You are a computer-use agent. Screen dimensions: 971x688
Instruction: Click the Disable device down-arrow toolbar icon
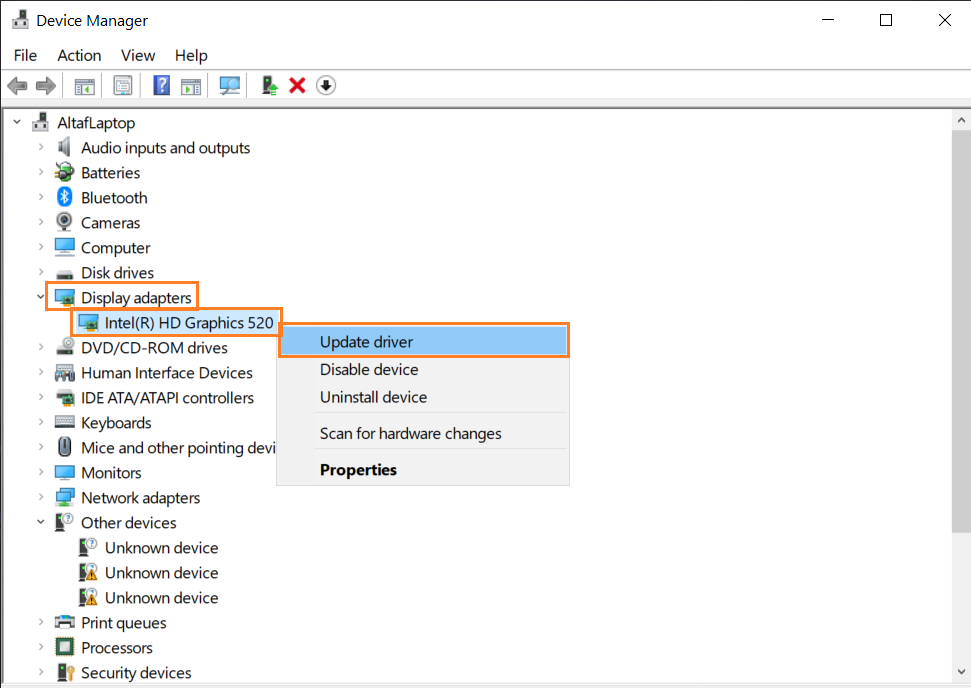click(326, 85)
